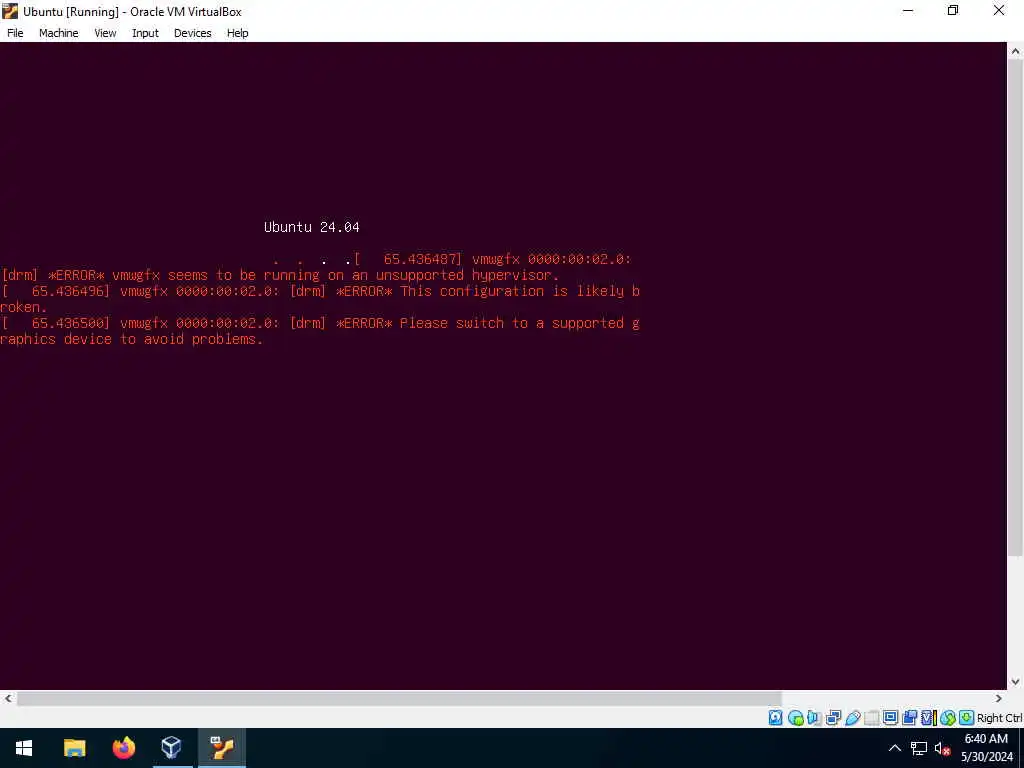Open the Help menu
Screen dimensions: 1024x768
[x=238, y=33]
